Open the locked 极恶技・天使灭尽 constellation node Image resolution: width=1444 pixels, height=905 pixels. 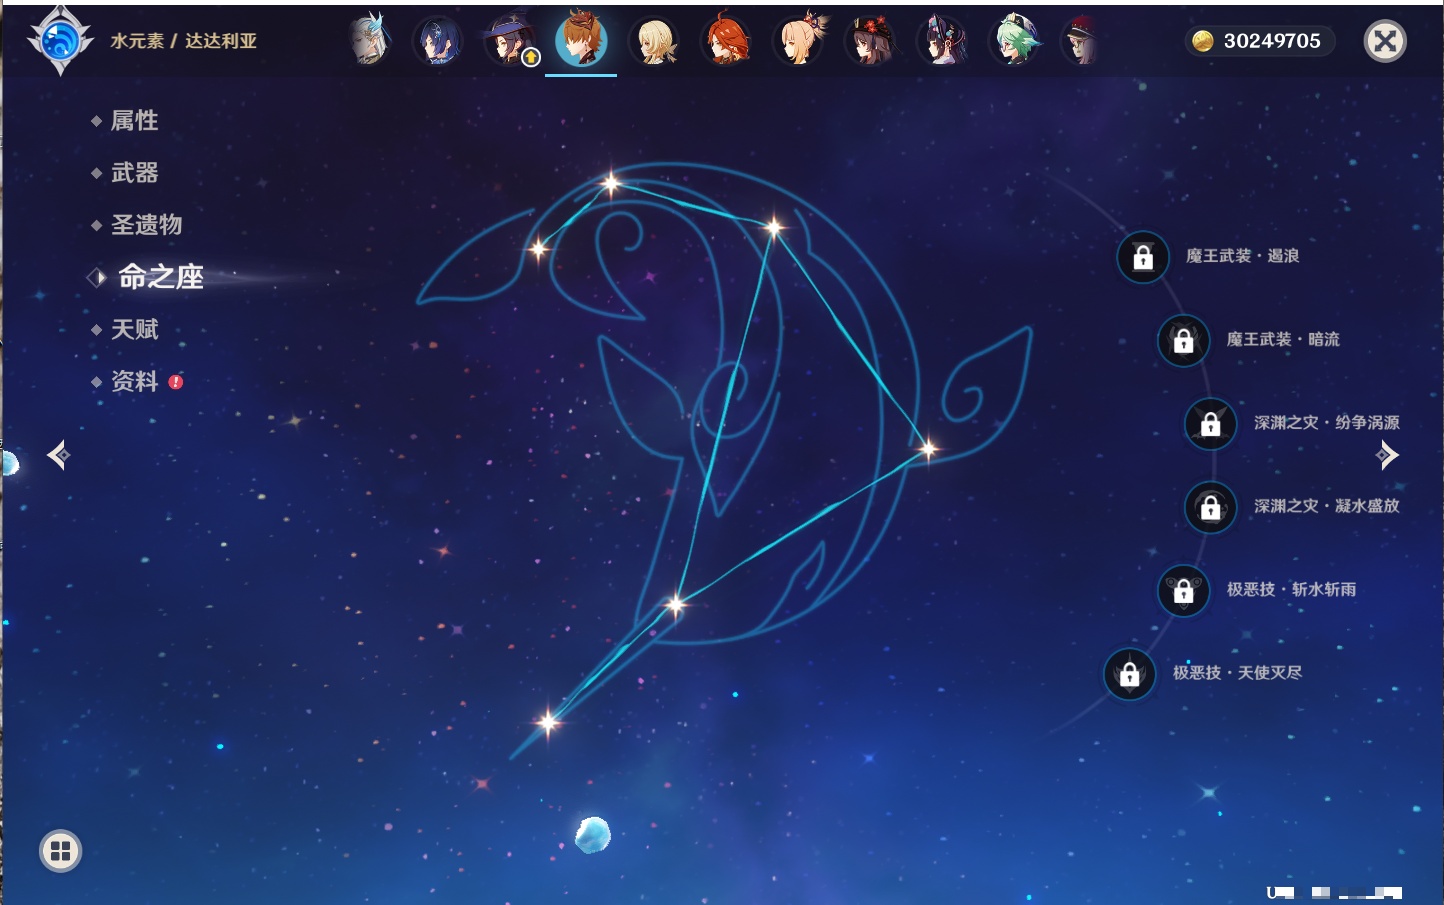click(1130, 673)
